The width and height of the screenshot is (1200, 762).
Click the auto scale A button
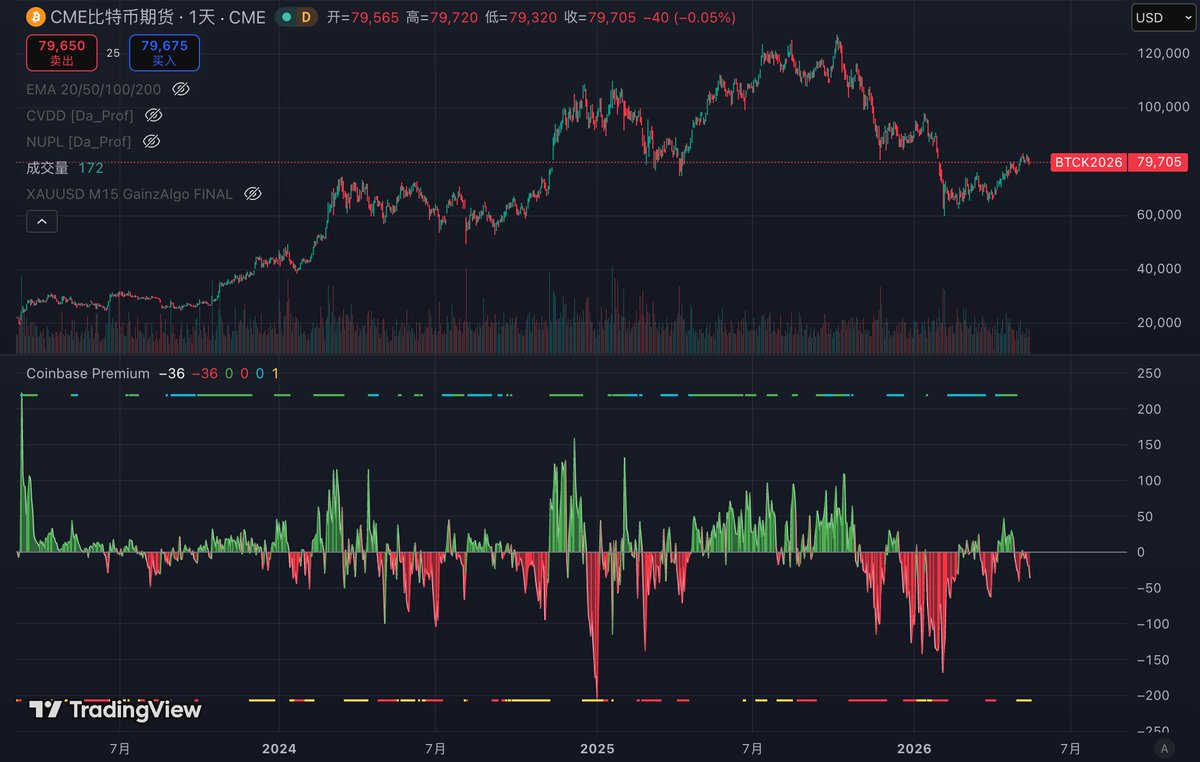[x=1162, y=747]
